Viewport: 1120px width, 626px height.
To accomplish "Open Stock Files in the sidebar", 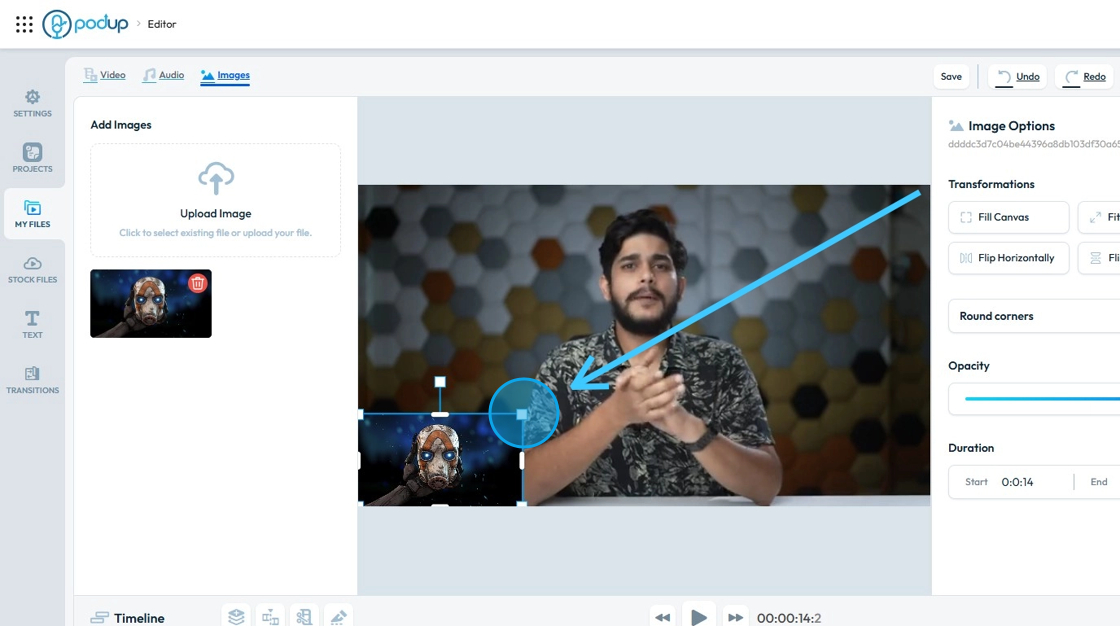I will tap(32, 270).
